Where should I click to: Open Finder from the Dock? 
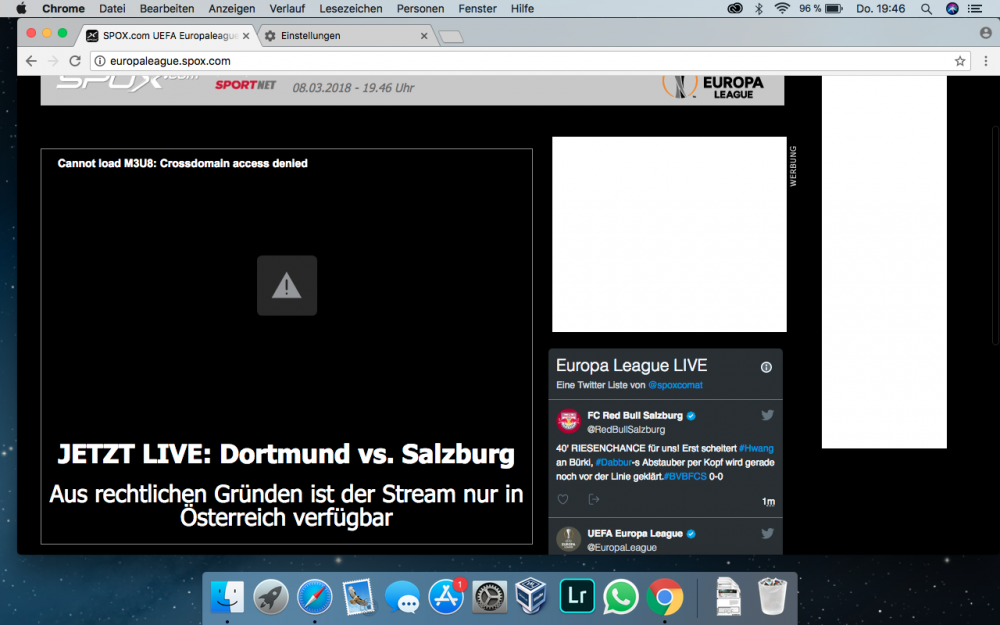[x=227, y=598]
